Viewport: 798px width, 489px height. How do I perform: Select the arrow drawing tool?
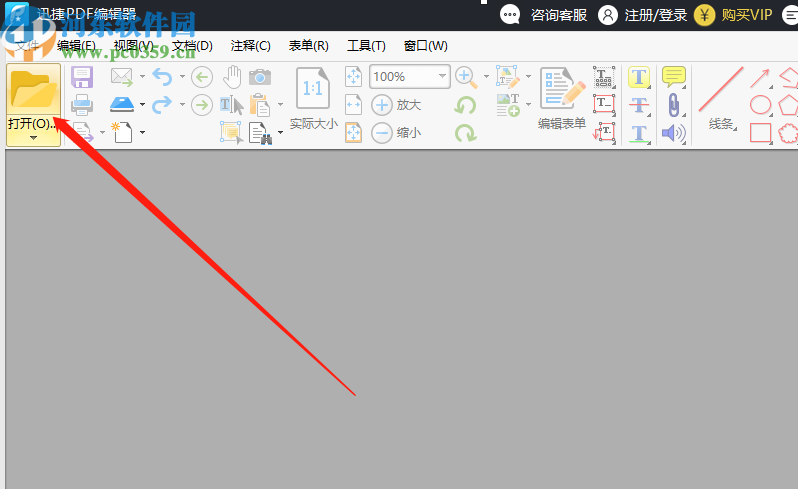click(760, 78)
